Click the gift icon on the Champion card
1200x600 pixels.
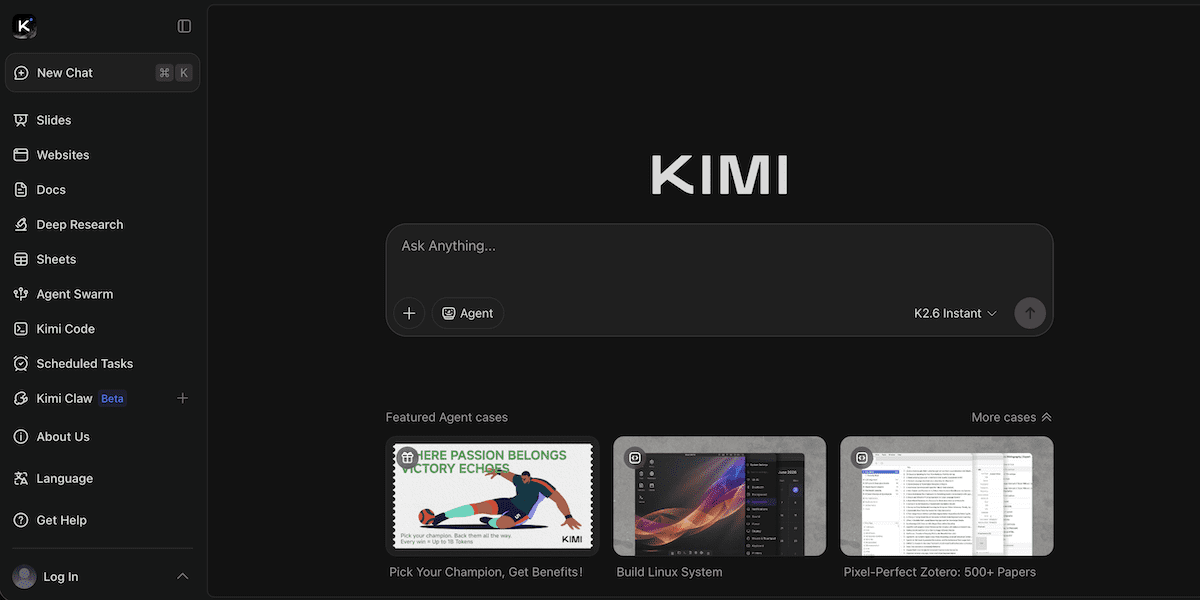point(407,458)
